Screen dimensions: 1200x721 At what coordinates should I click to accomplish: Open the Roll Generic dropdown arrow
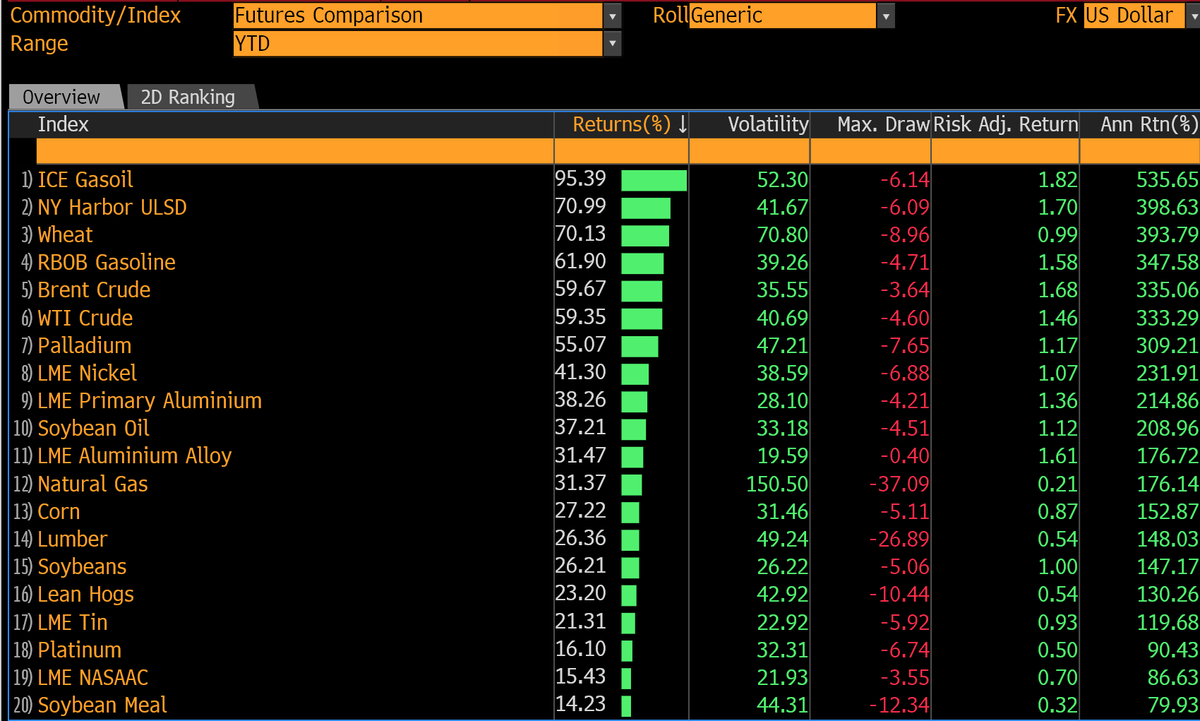pyautogui.click(x=886, y=16)
